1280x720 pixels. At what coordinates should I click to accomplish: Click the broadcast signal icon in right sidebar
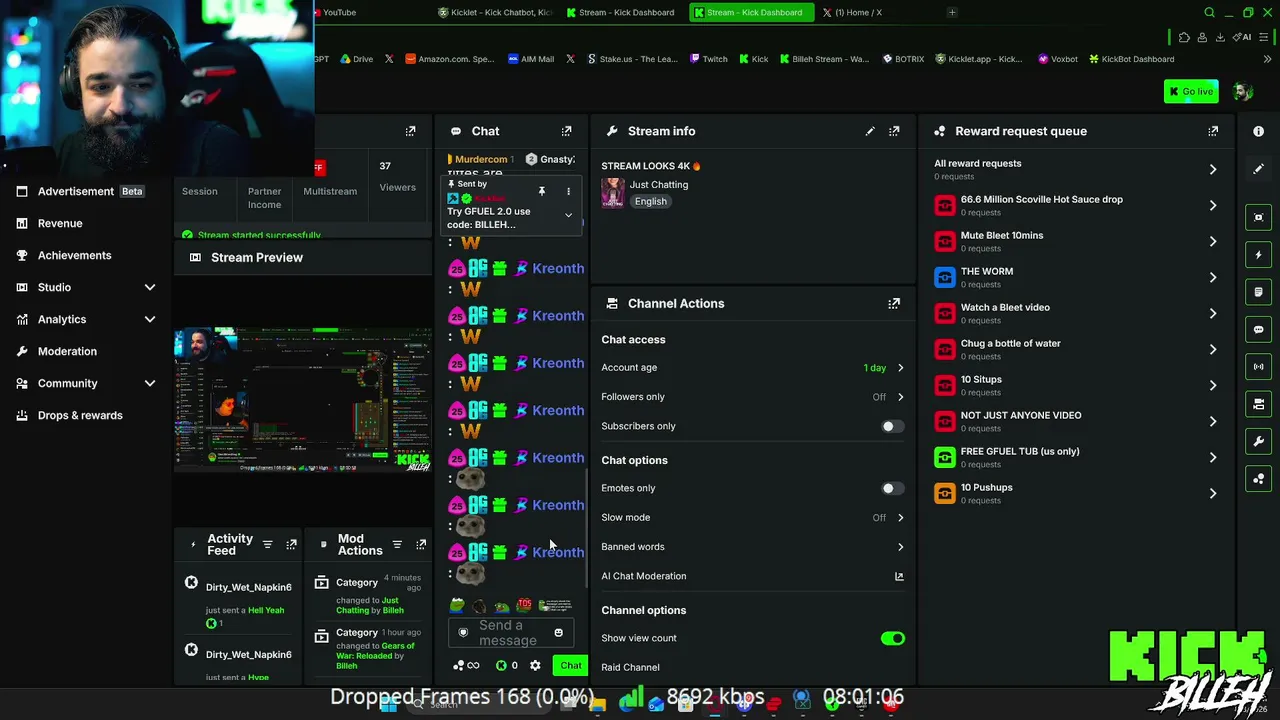pyautogui.click(x=1258, y=366)
